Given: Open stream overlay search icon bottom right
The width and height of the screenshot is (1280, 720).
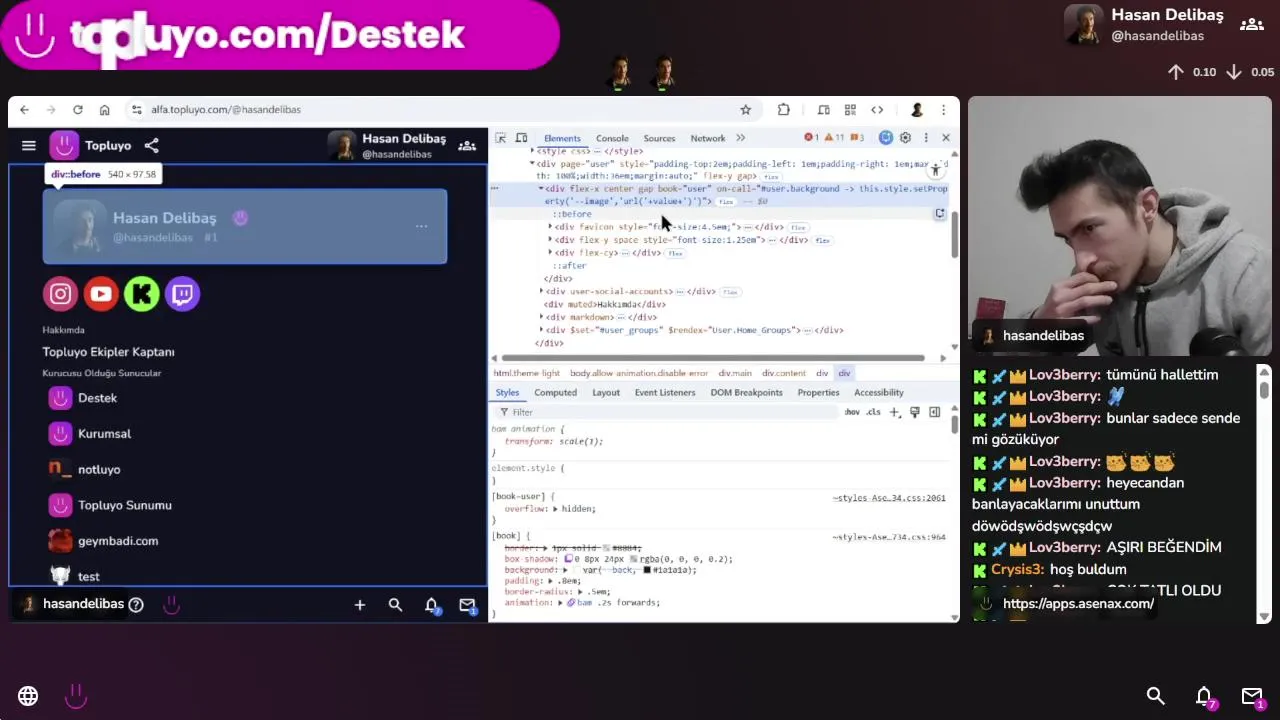Looking at the screenshot, I should click(1156, 696).
